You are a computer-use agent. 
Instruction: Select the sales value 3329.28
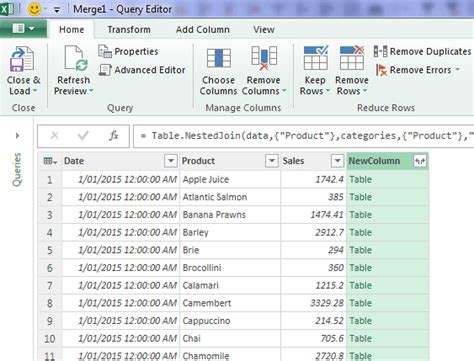coord(313,303)
